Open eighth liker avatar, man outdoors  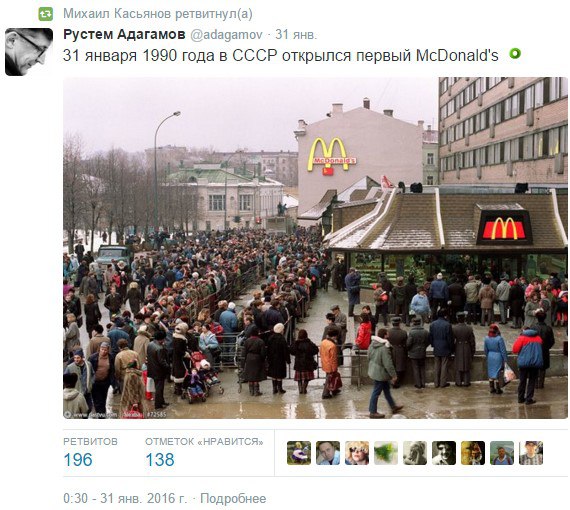502,453
